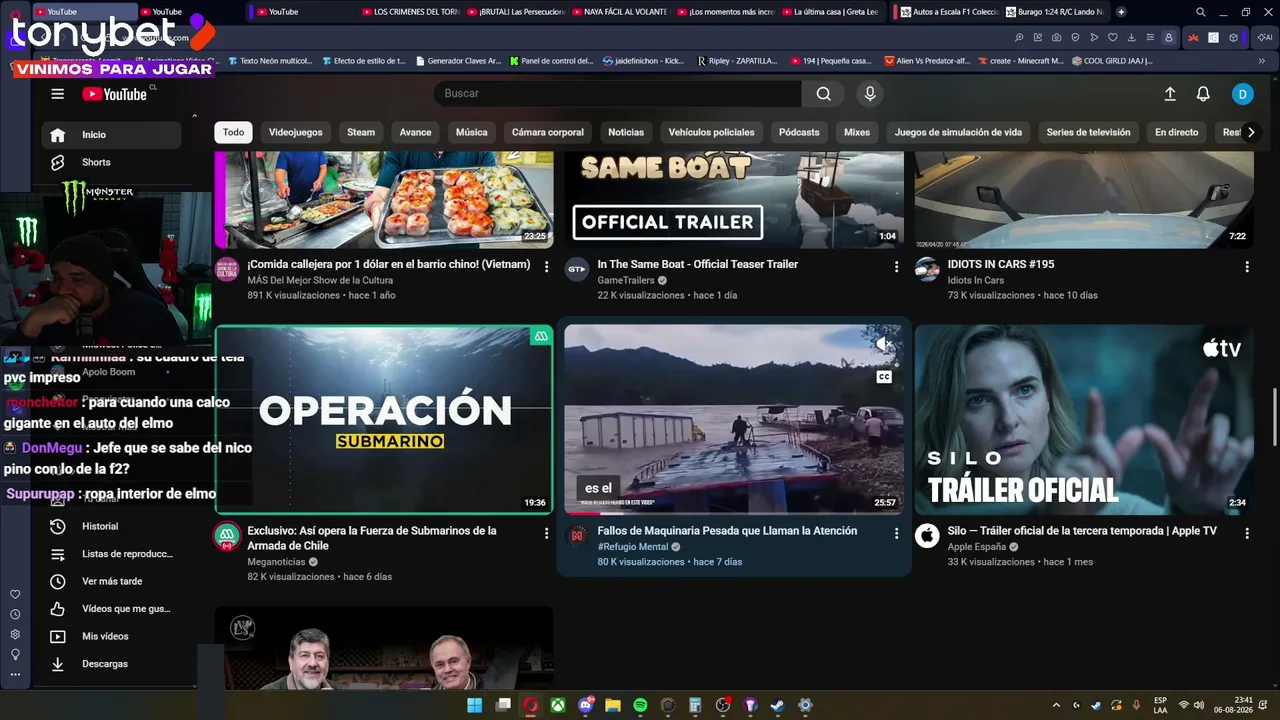Screen dimensions: 1280x720
Task: Select the Música filter chip
Action: click(x=472, y=132)
